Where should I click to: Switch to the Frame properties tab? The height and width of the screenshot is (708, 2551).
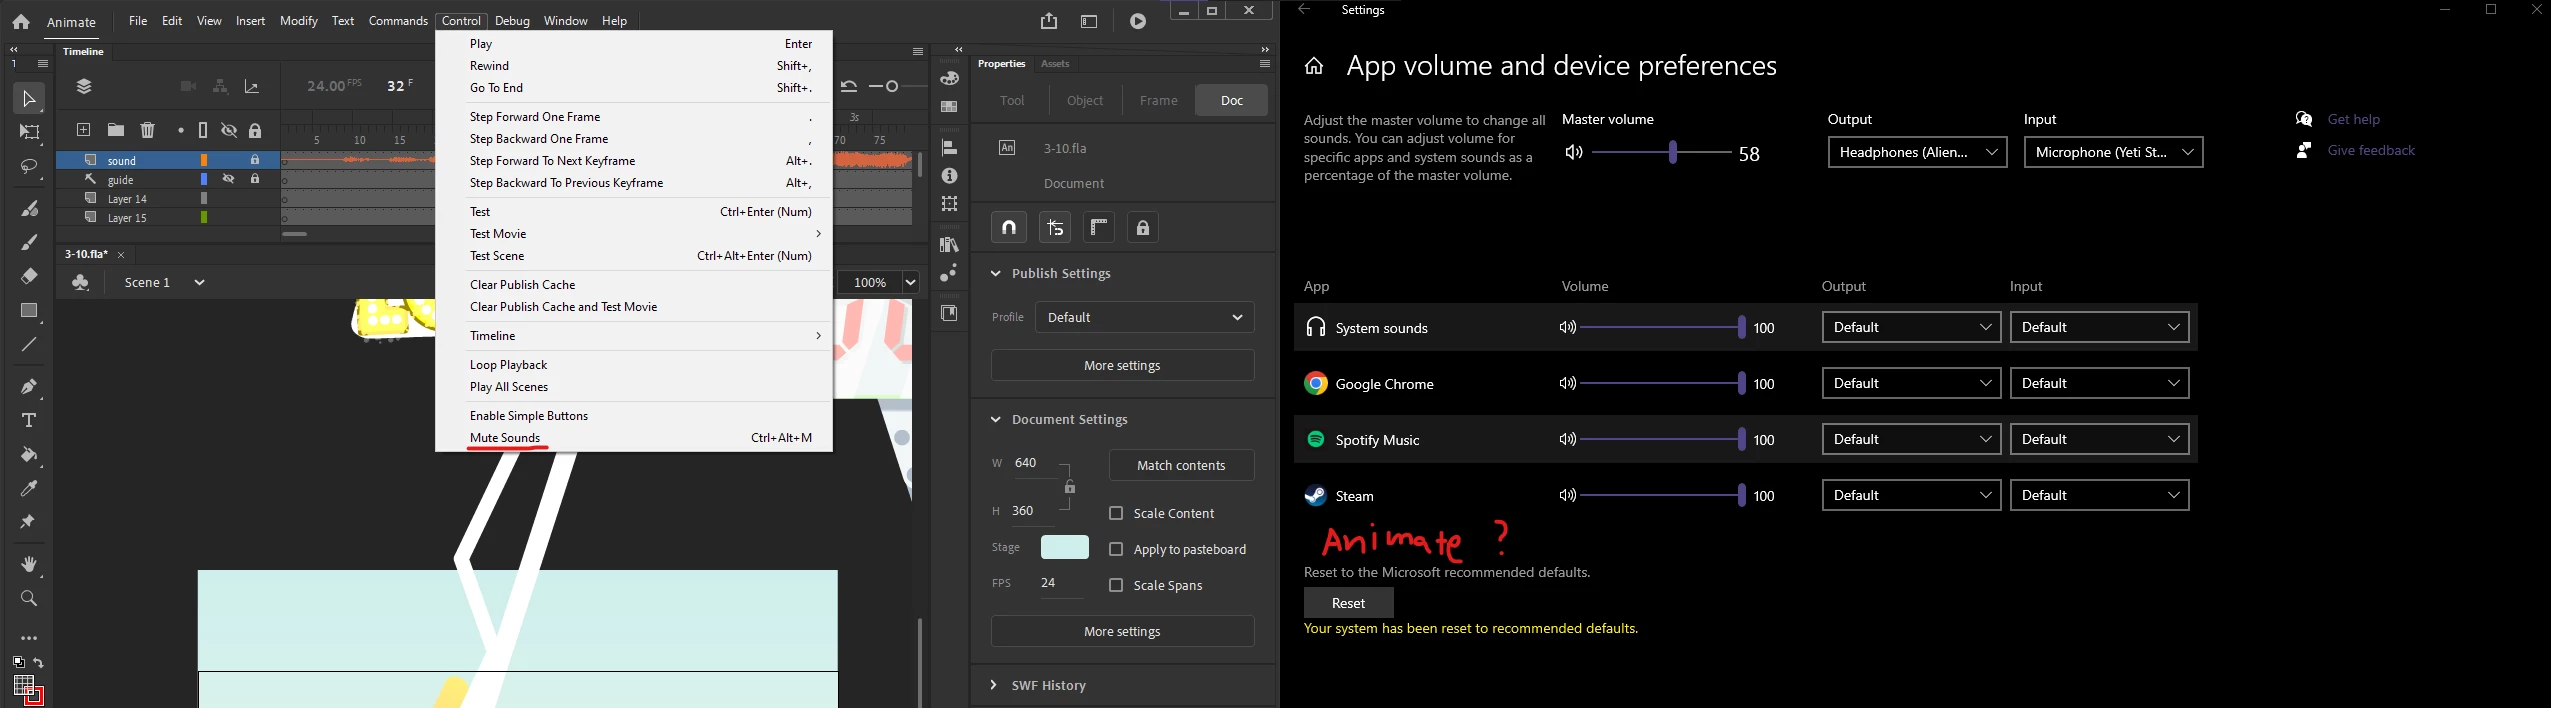[1158, 100]
